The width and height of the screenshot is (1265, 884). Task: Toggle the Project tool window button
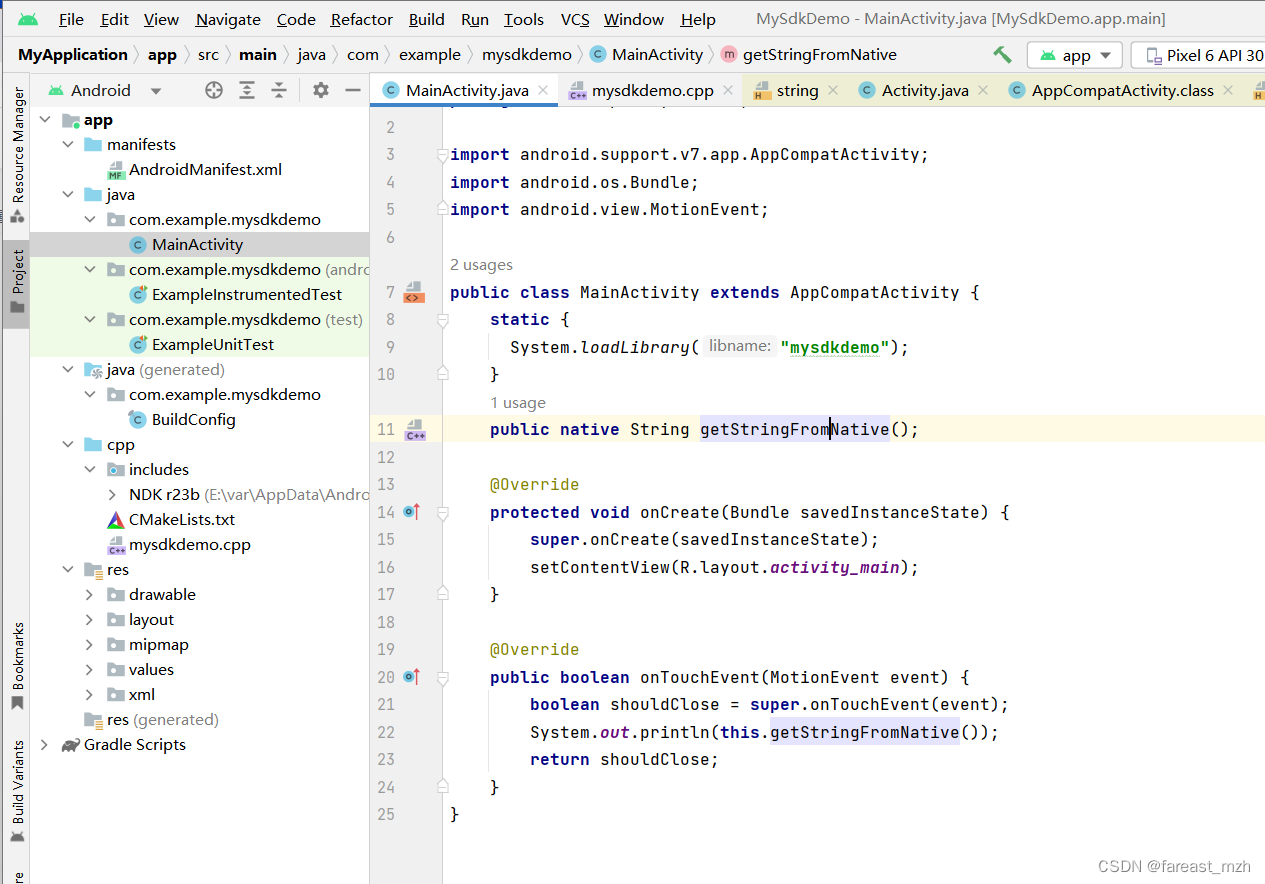coord(17,283)
